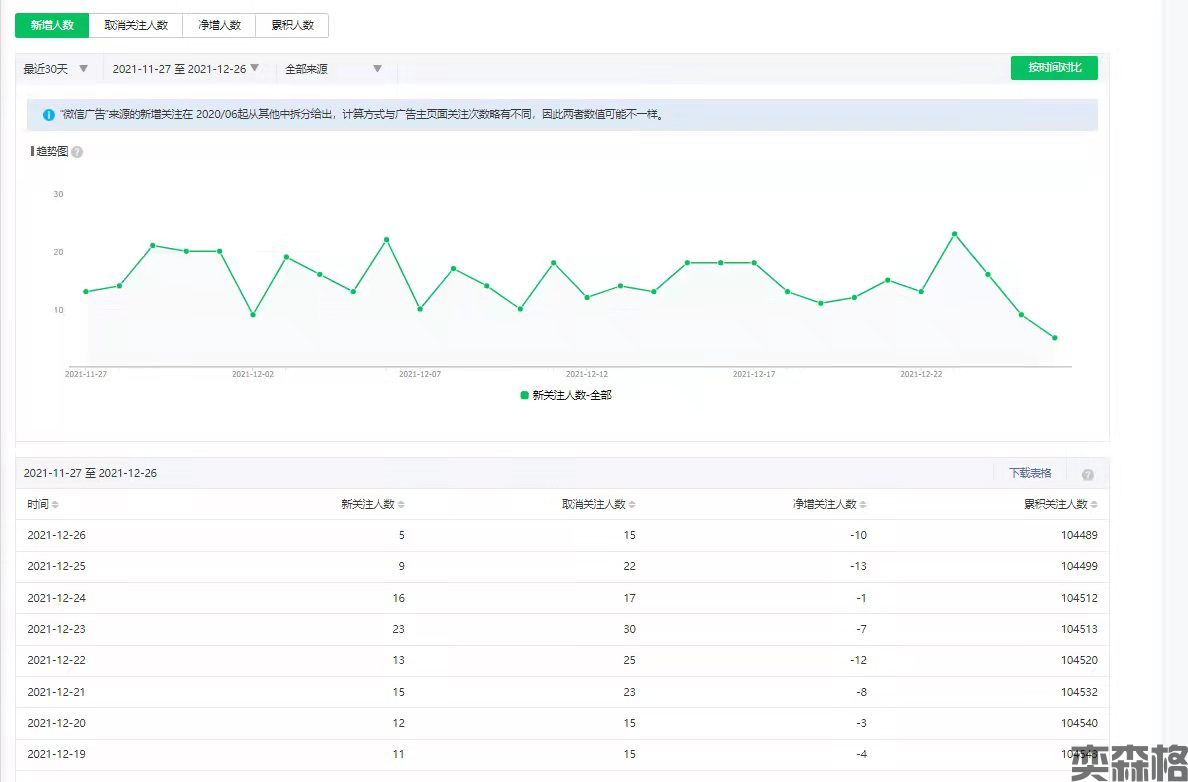Click the last data point on the chart line
This screenshot has height=782, width=1188.
(1054, 338)
